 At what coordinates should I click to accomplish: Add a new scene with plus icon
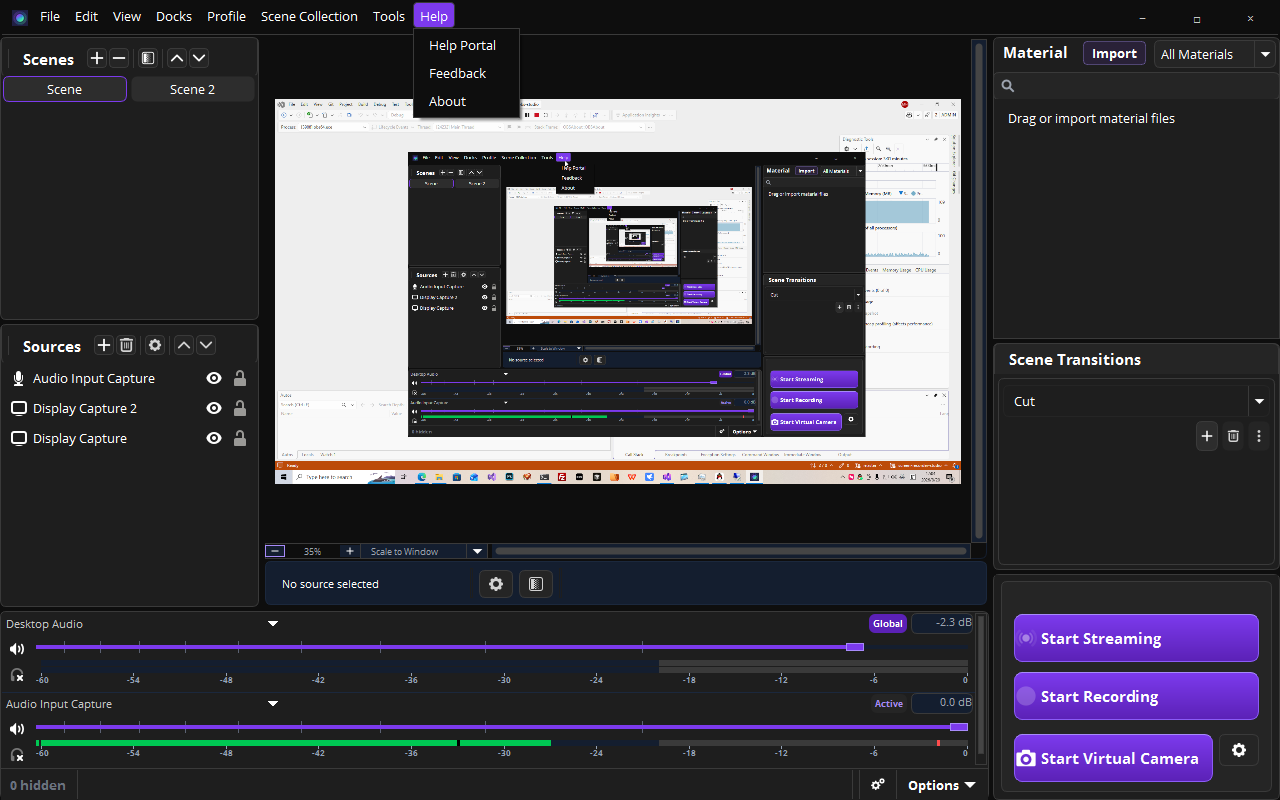click(x=97, y=58)
